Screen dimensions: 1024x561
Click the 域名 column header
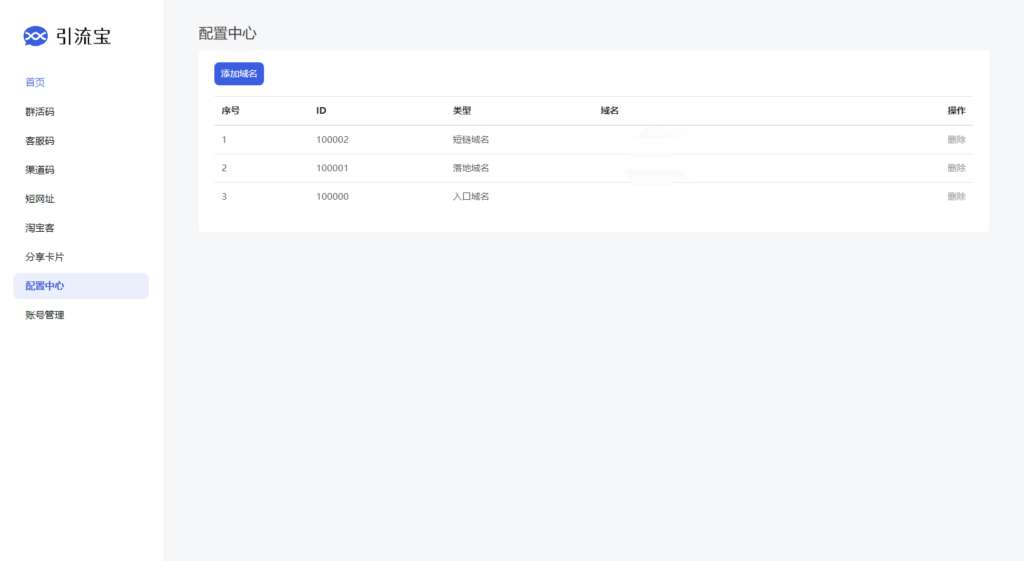point(609,111)
